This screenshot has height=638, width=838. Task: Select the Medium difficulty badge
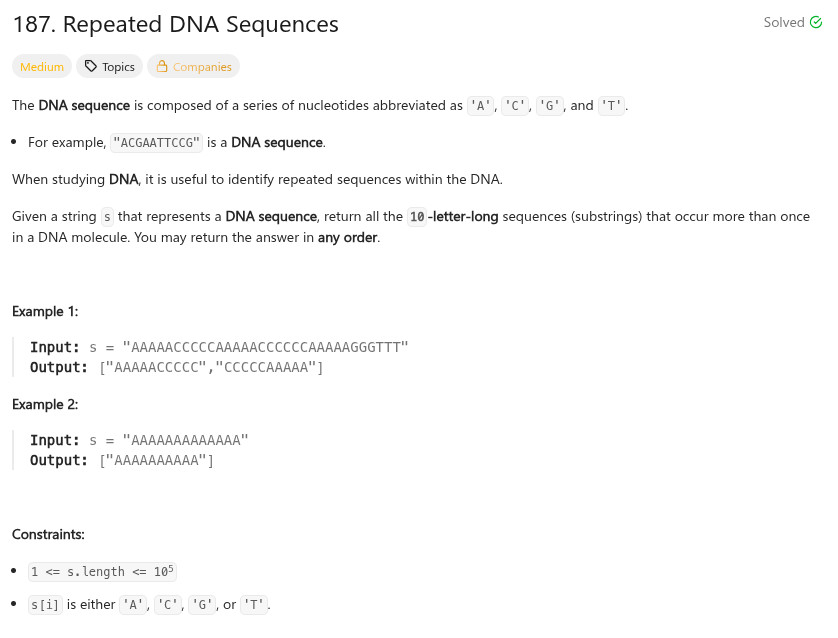point(42,67)
